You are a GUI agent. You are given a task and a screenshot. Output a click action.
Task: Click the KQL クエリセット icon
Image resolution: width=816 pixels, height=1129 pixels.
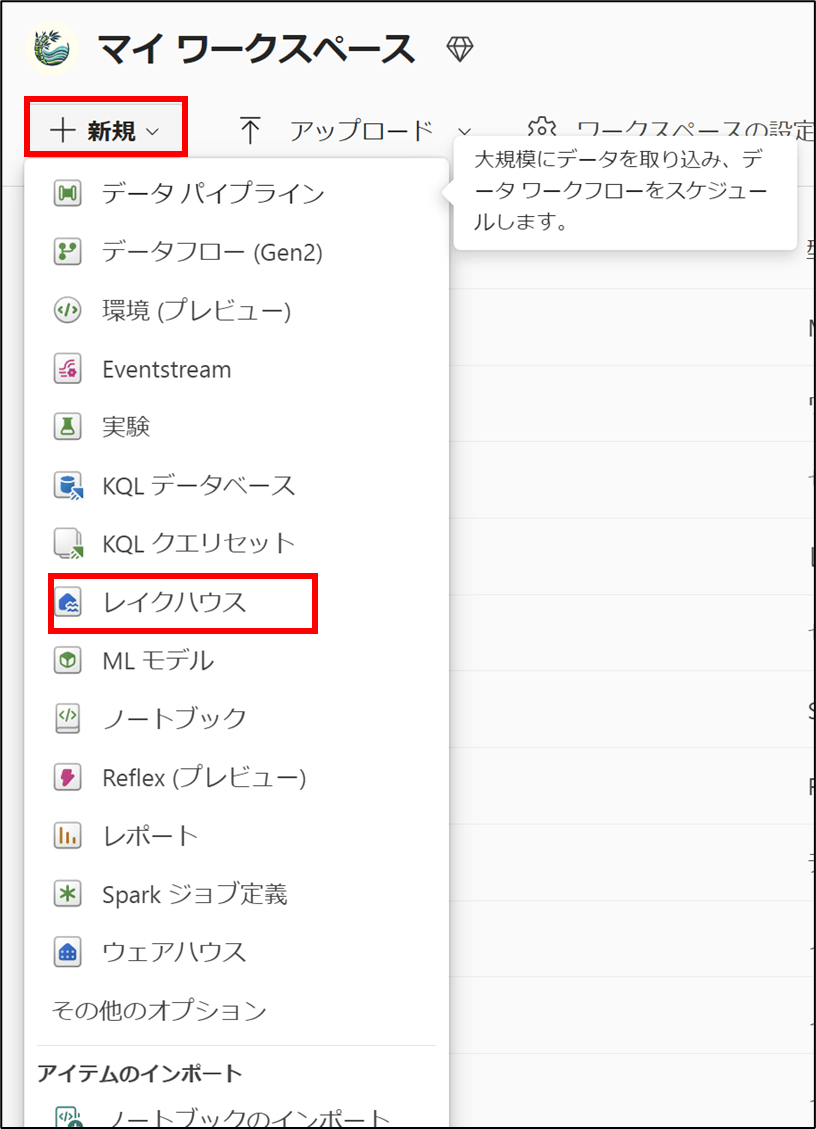point(68,544)
